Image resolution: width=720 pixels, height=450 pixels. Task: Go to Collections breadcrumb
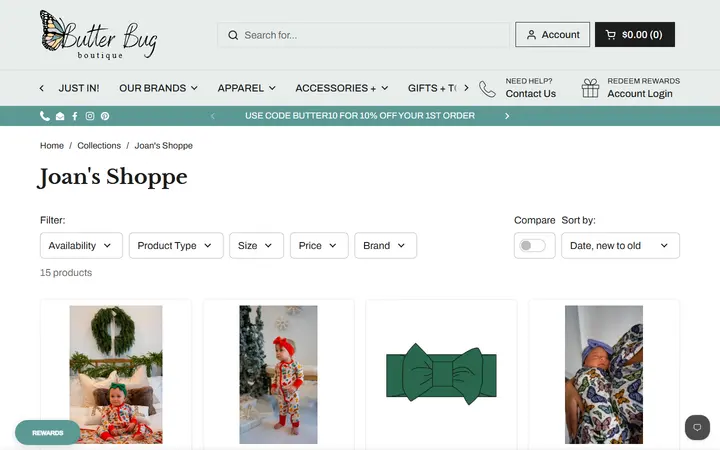(99, 146)
